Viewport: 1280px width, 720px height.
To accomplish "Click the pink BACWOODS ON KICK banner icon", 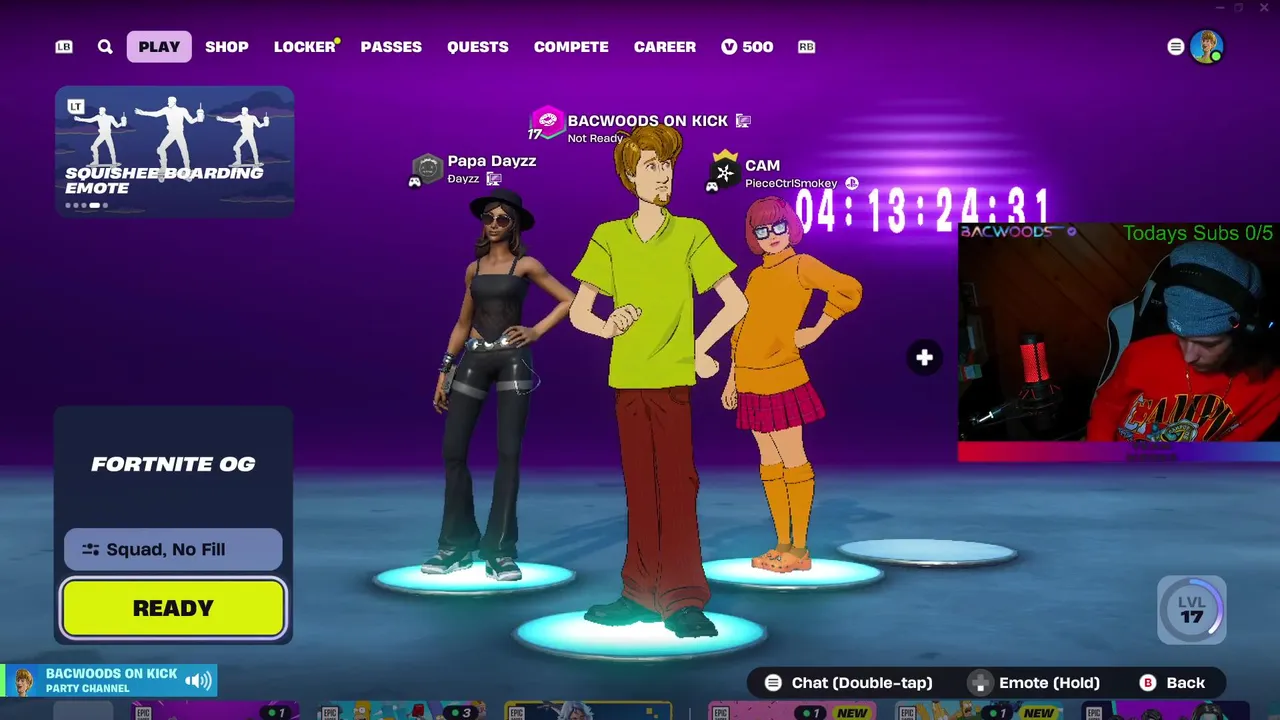I will click(x=547, y=122).
